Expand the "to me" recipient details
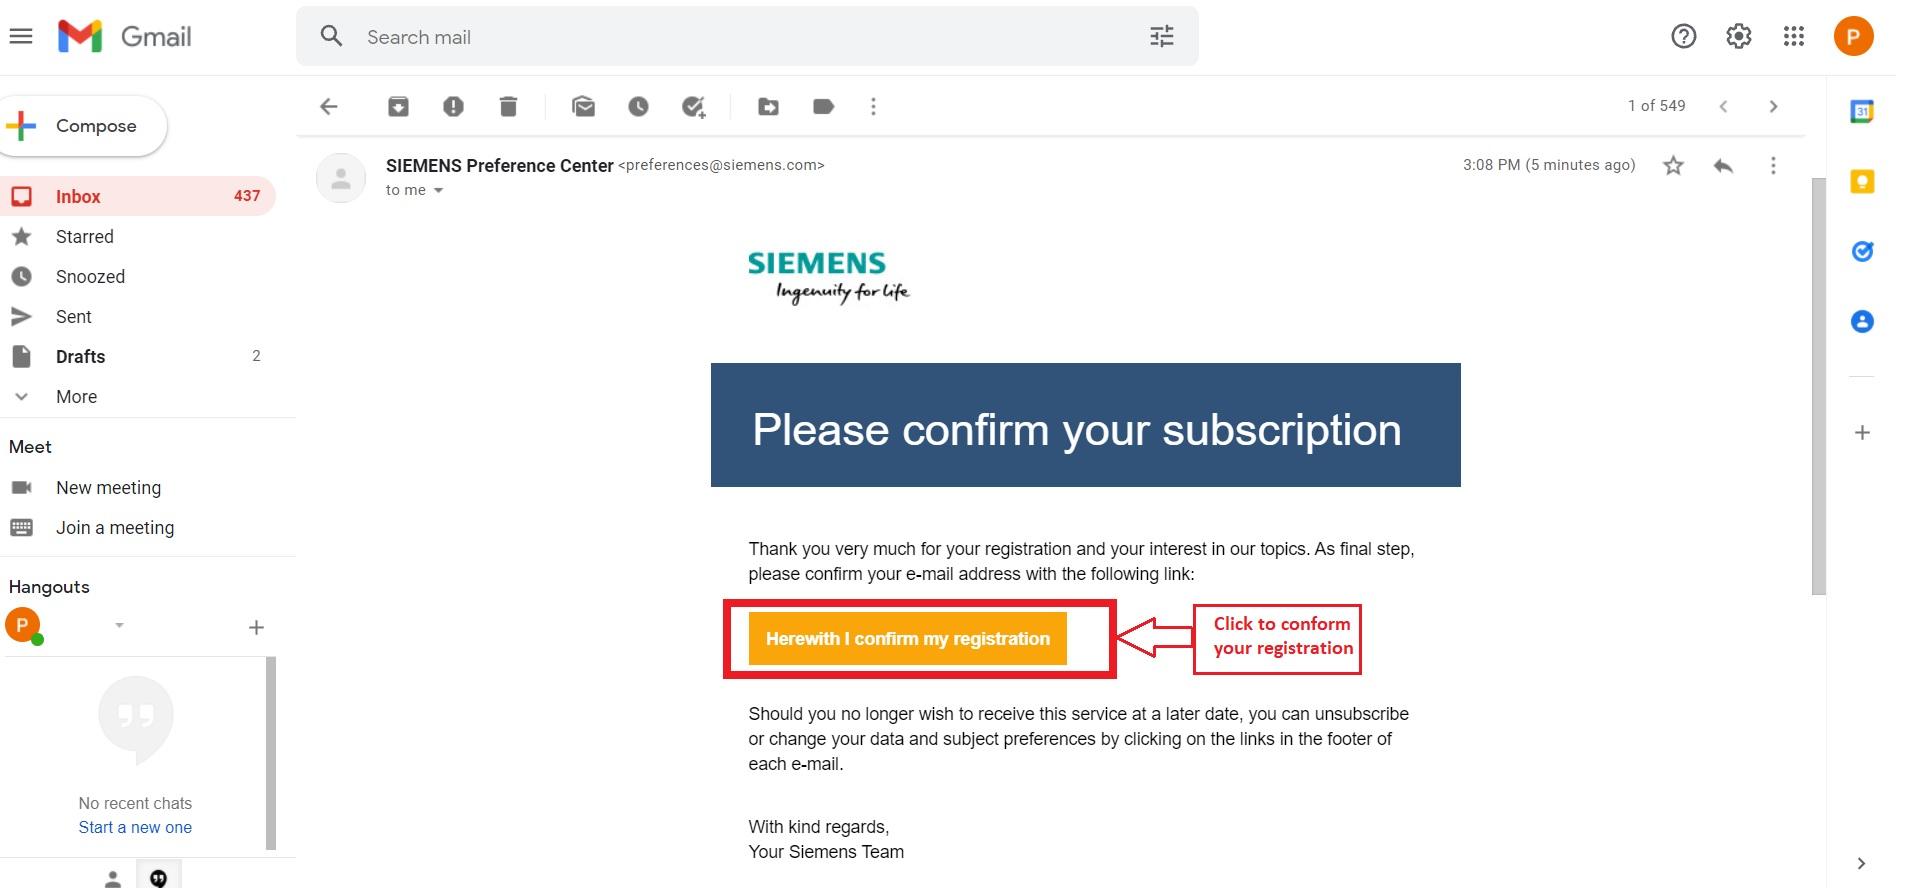 point(438,190)
